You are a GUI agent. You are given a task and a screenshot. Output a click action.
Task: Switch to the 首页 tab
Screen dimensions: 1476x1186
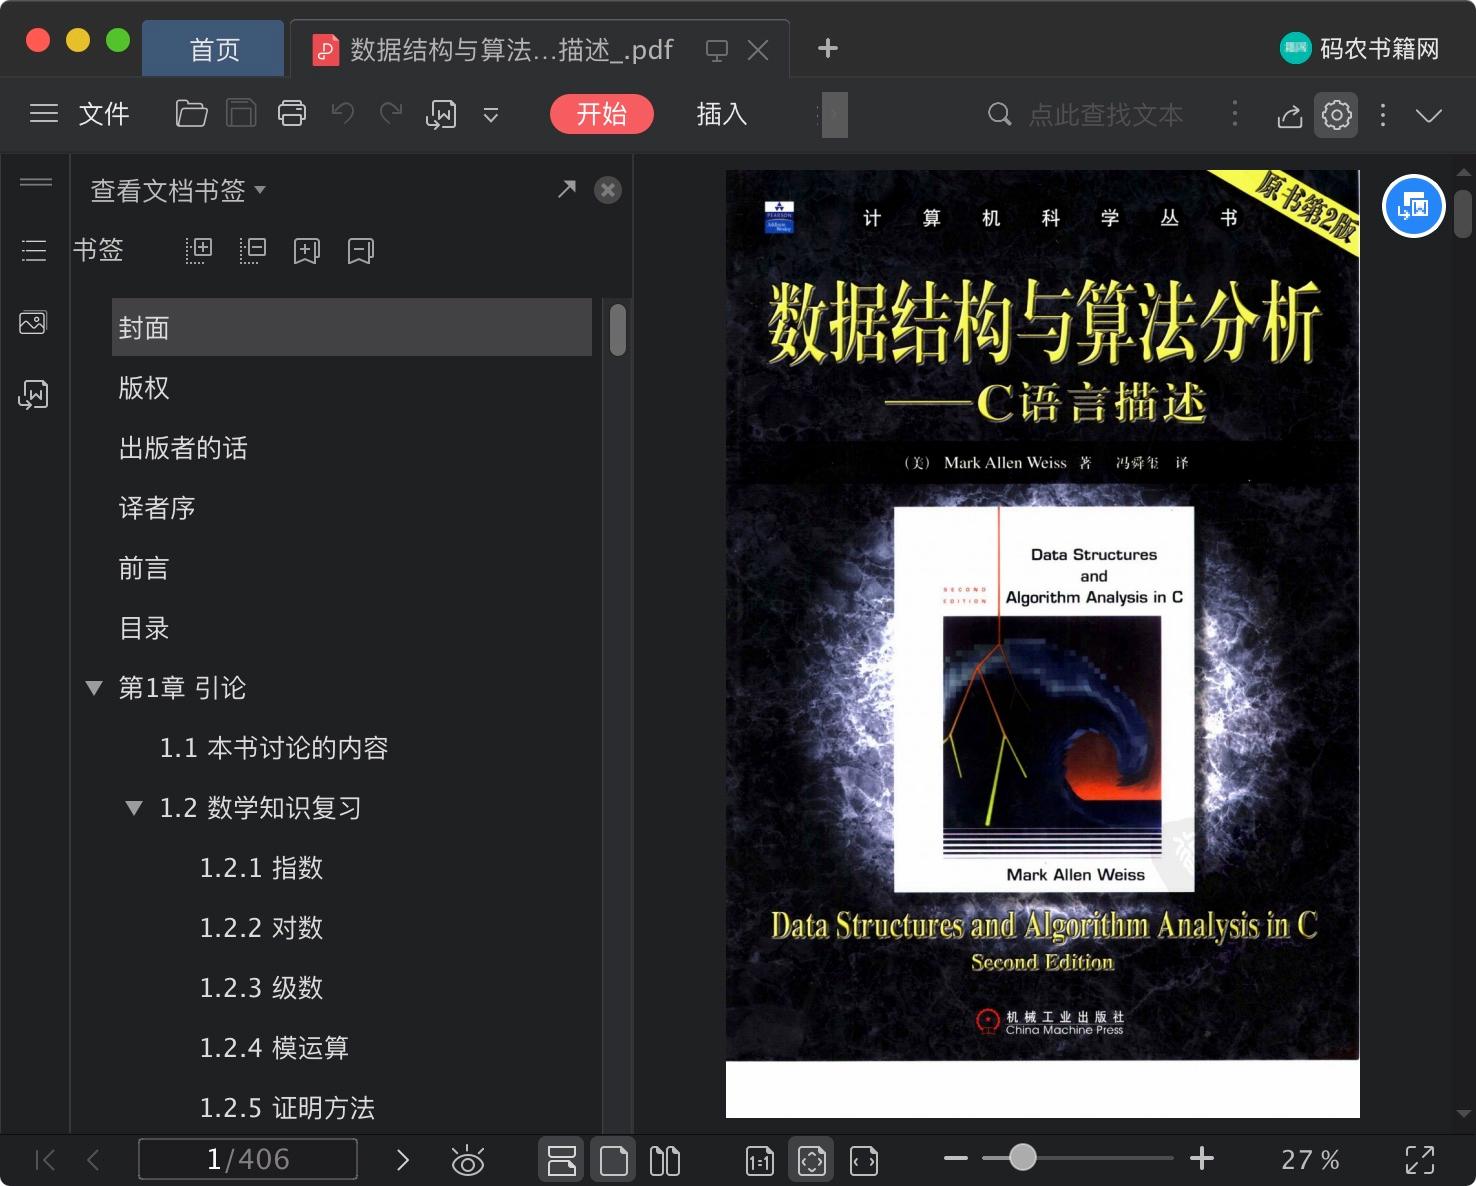pyautogui.click(x=214, y=49)
